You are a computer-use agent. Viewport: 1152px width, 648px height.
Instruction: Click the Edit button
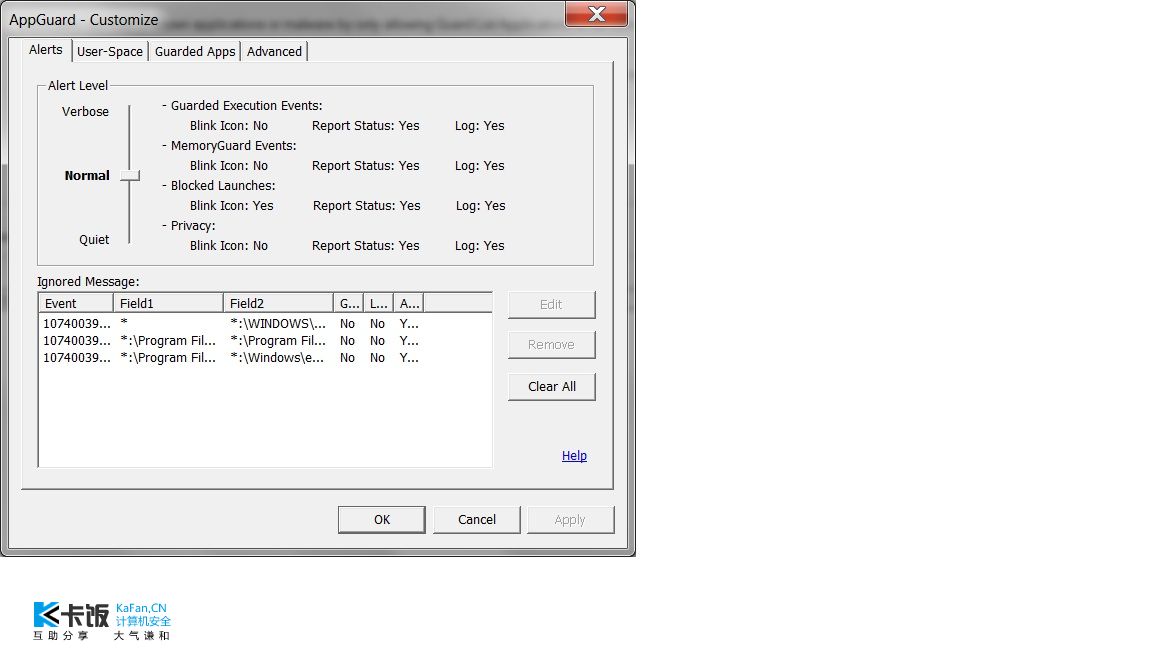tap(551, 305)
